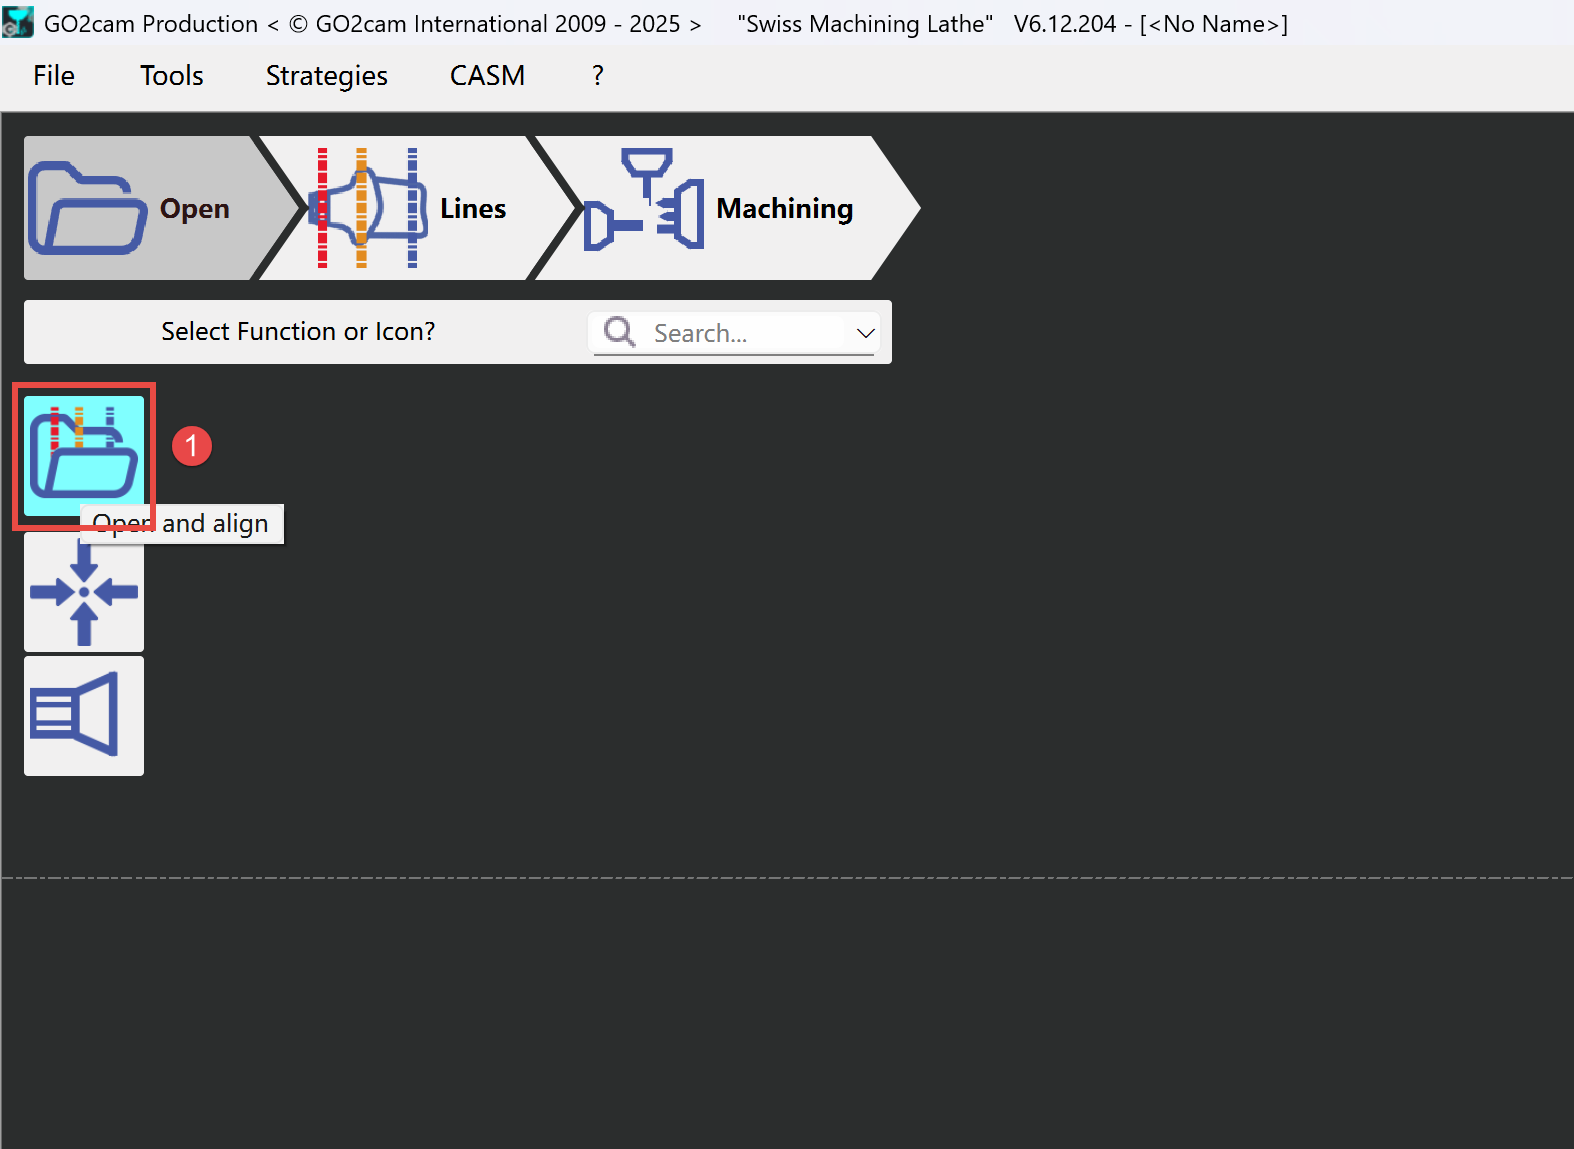Open the File menu
This screenshot has height=1149, width=1574.
point(54,76)
